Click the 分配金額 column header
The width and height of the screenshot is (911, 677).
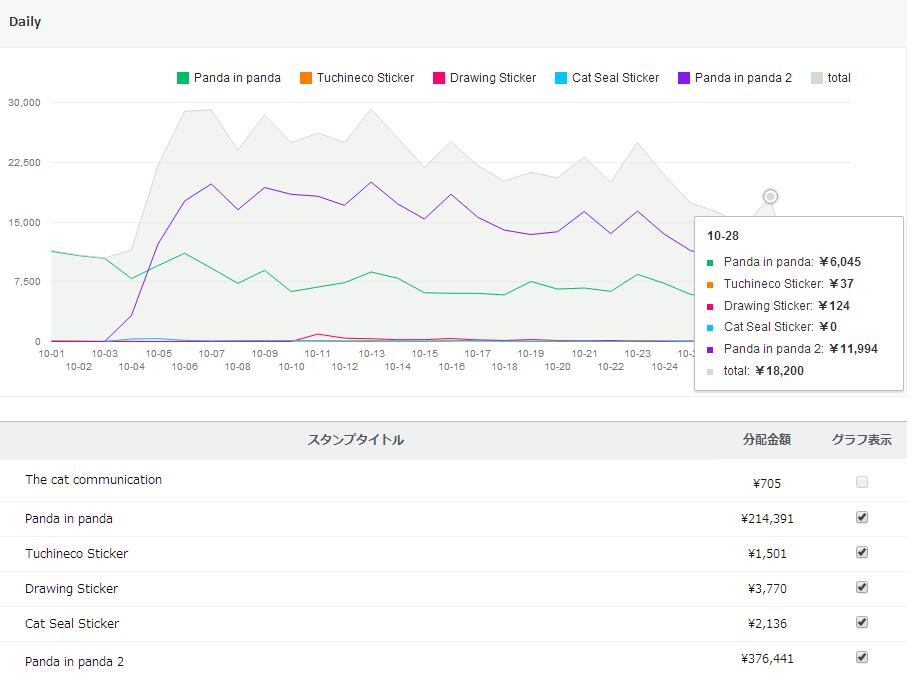click(x=766, y=440)
